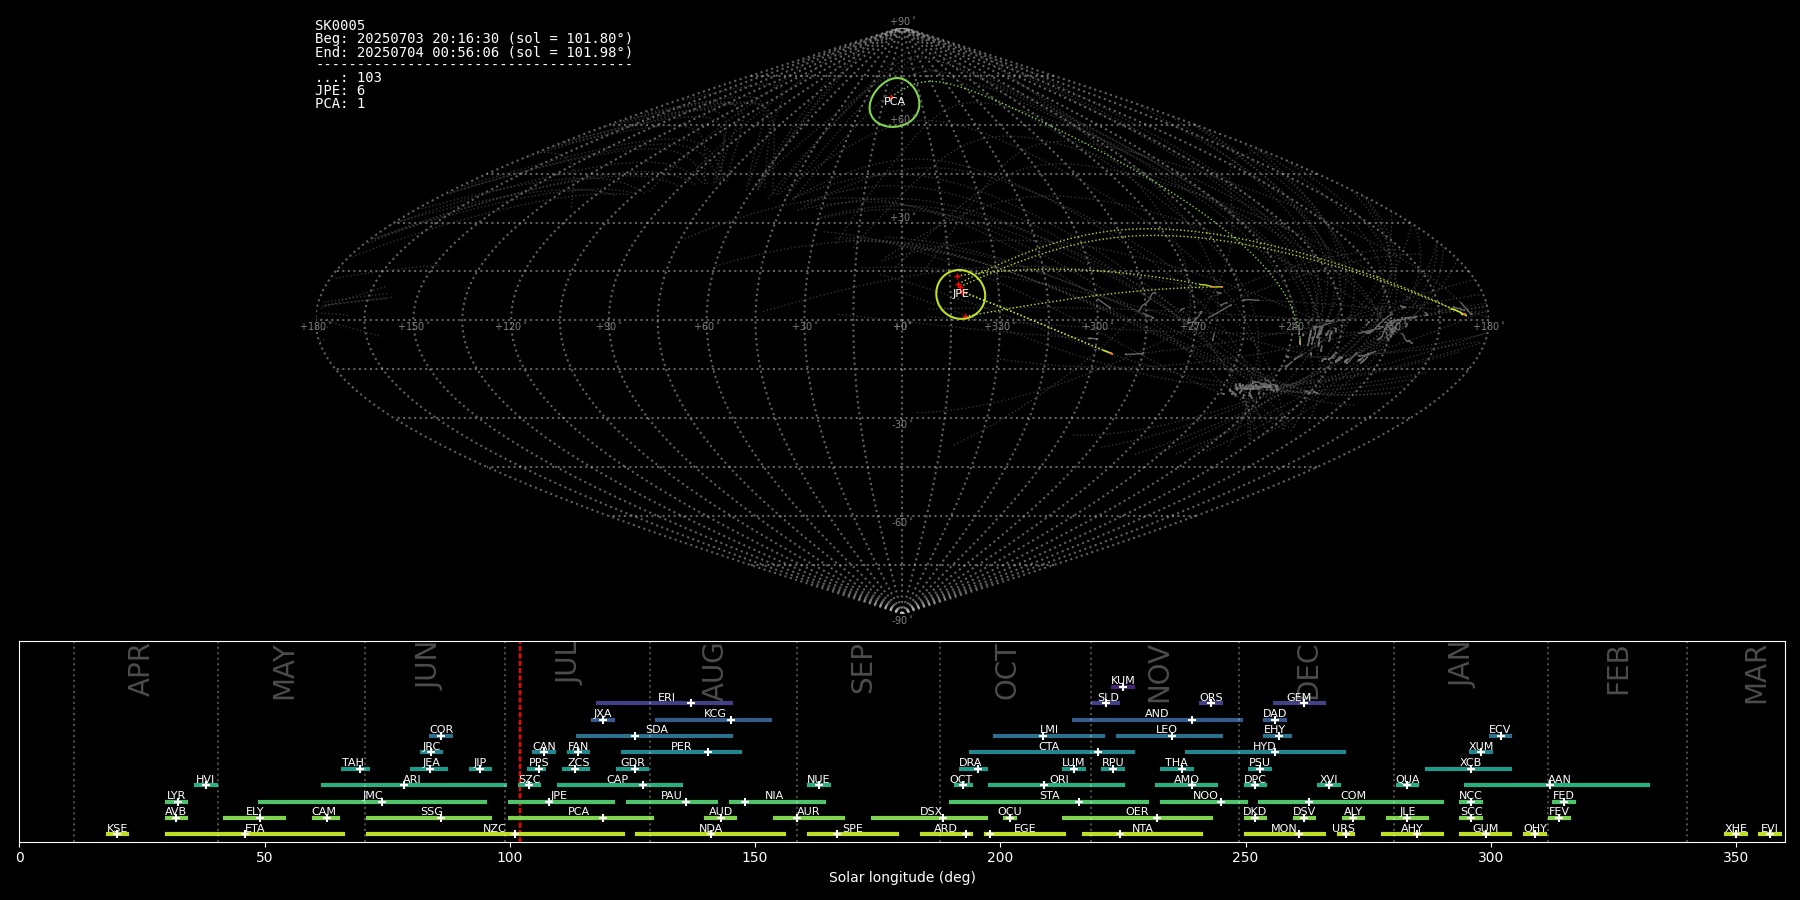The width and height of the screenshot is (1800, 900).
Task: Select the QUA shower label
Action: tap(1407, 780)
